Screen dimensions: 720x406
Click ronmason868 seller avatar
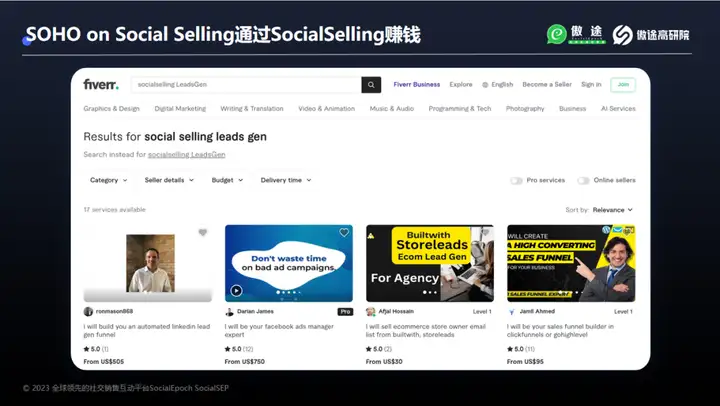pos(88,311)
